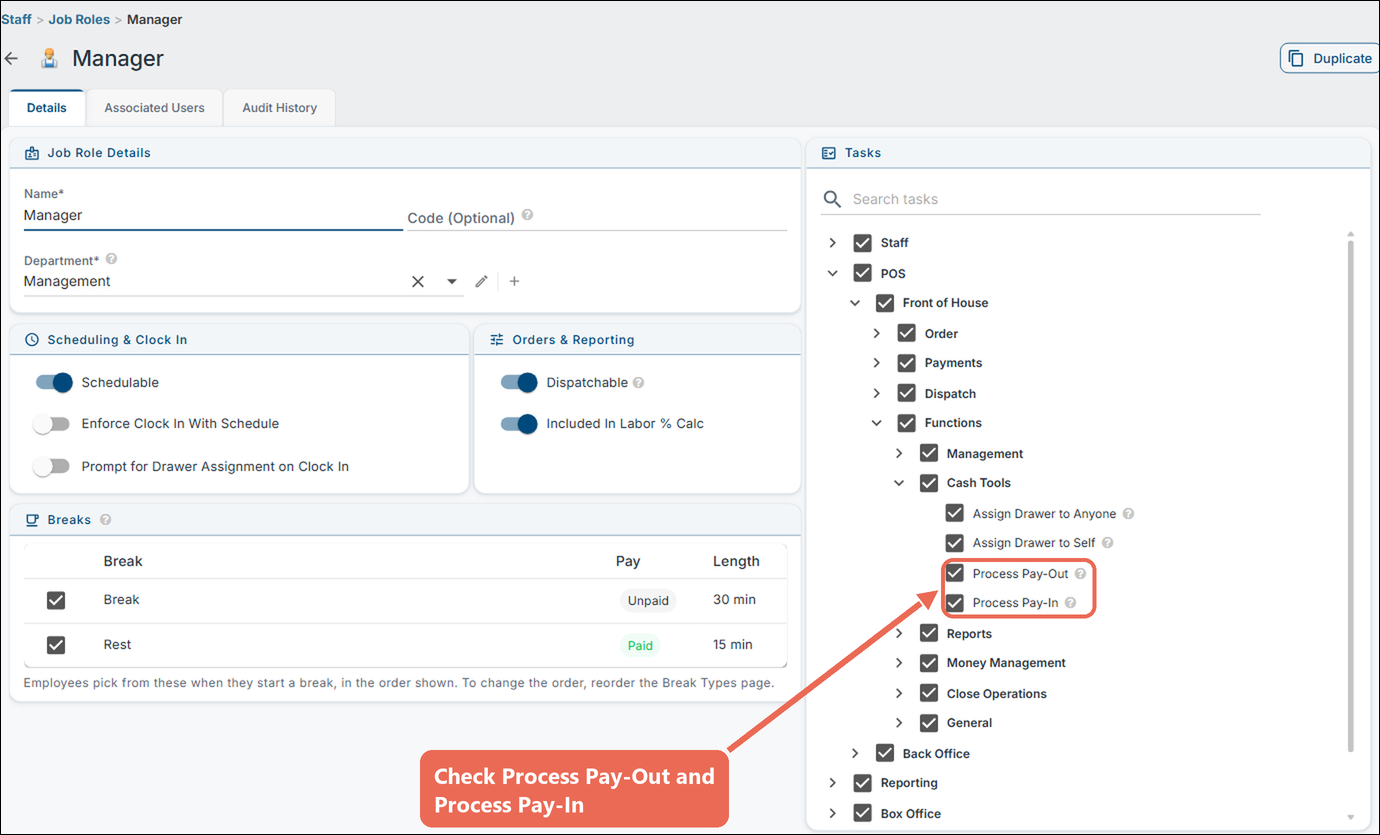This screenshot has width=1380, height=835.
Task: Click help icon next to Breaks heading
Action: point(105,520)
